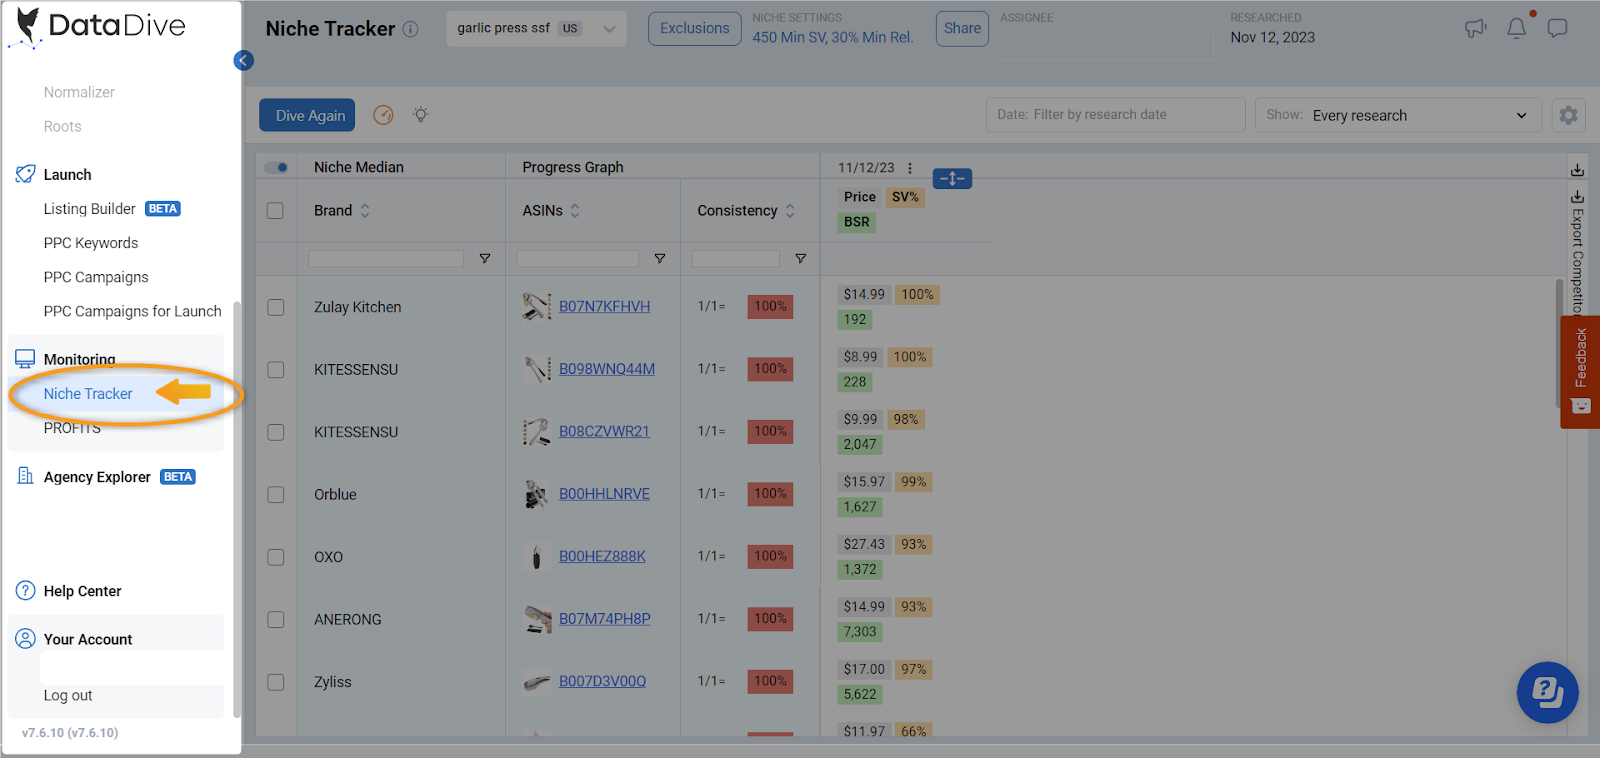Select the ANERONG row checkbox

pos(275,620)
